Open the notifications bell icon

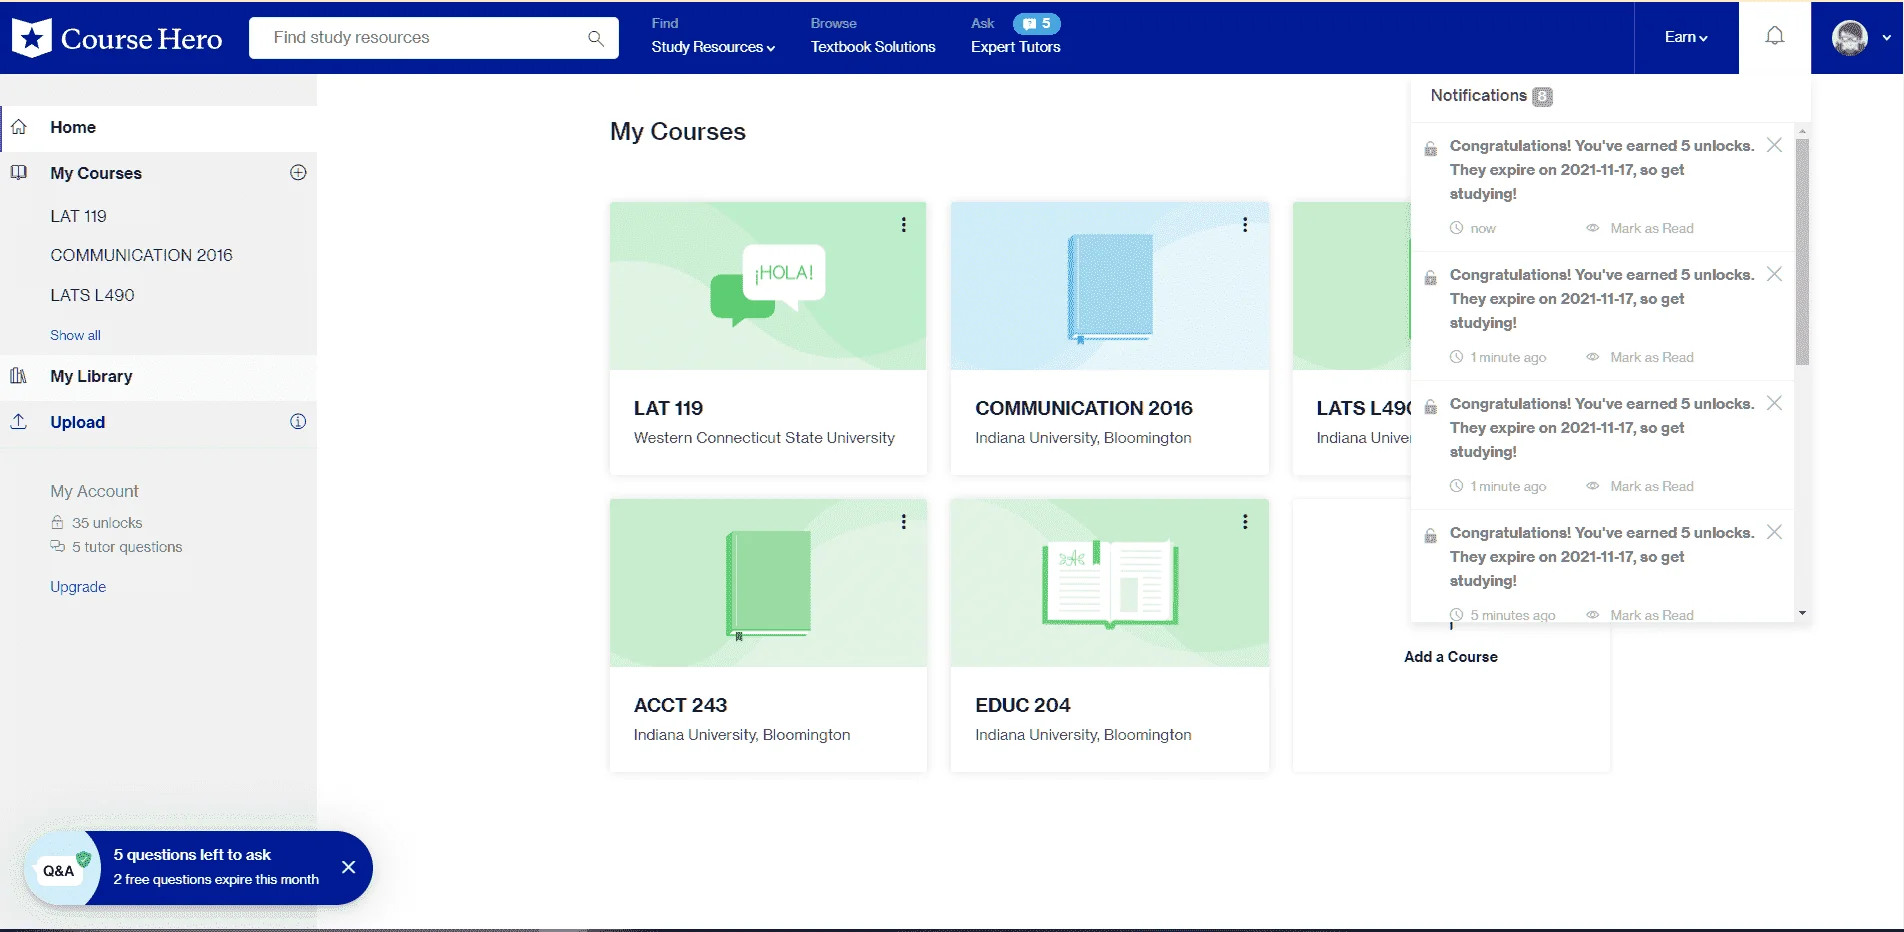click(1774, 36)
